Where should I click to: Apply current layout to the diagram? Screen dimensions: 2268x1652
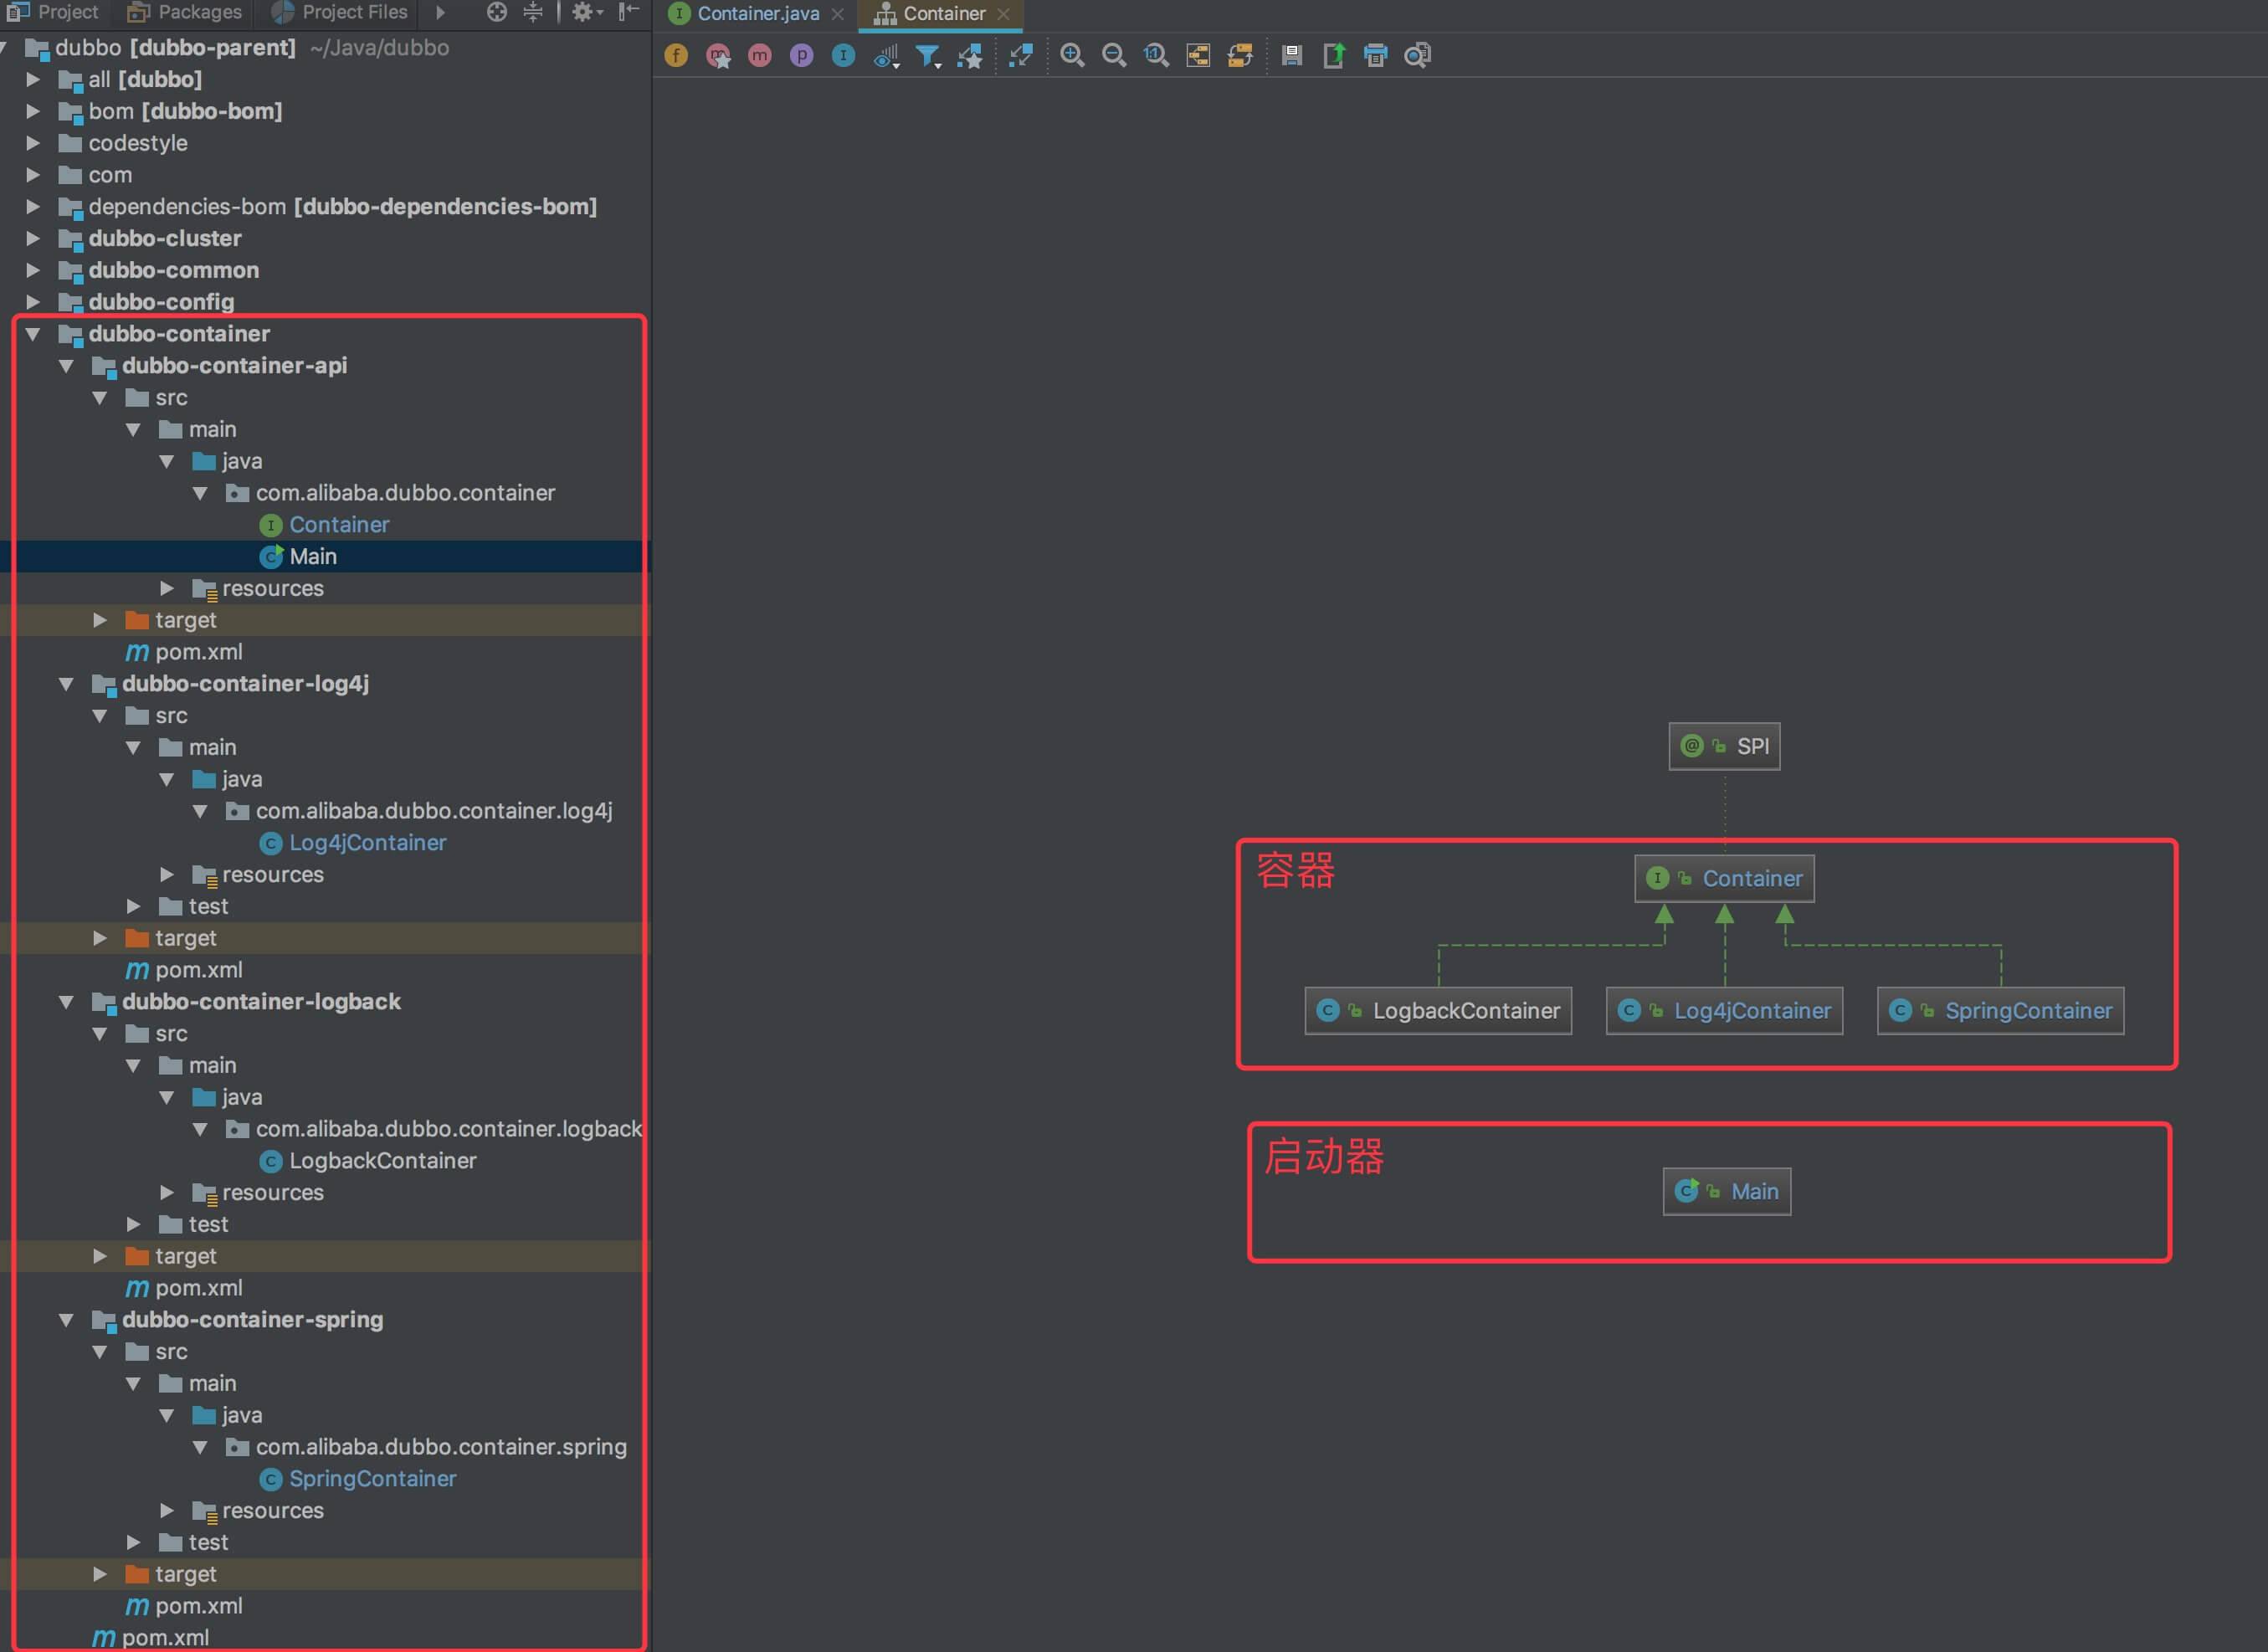tap(1240, 55)
